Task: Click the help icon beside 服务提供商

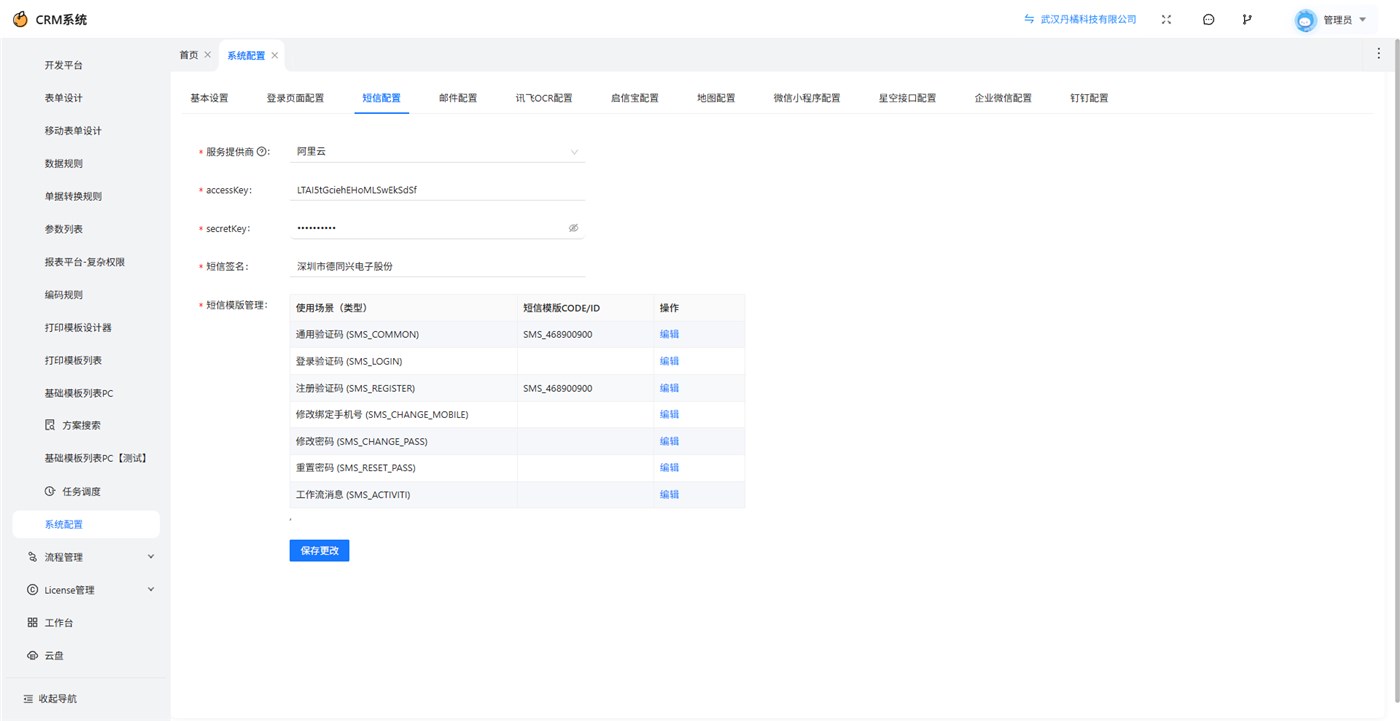Action: [x=262, y=152]
